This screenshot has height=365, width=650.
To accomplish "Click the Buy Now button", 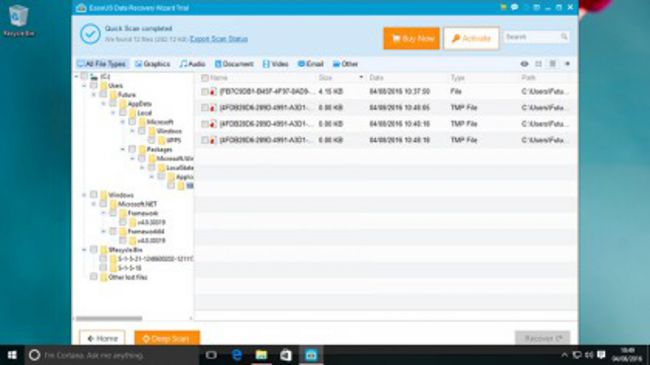I will (x=412, y=39).
